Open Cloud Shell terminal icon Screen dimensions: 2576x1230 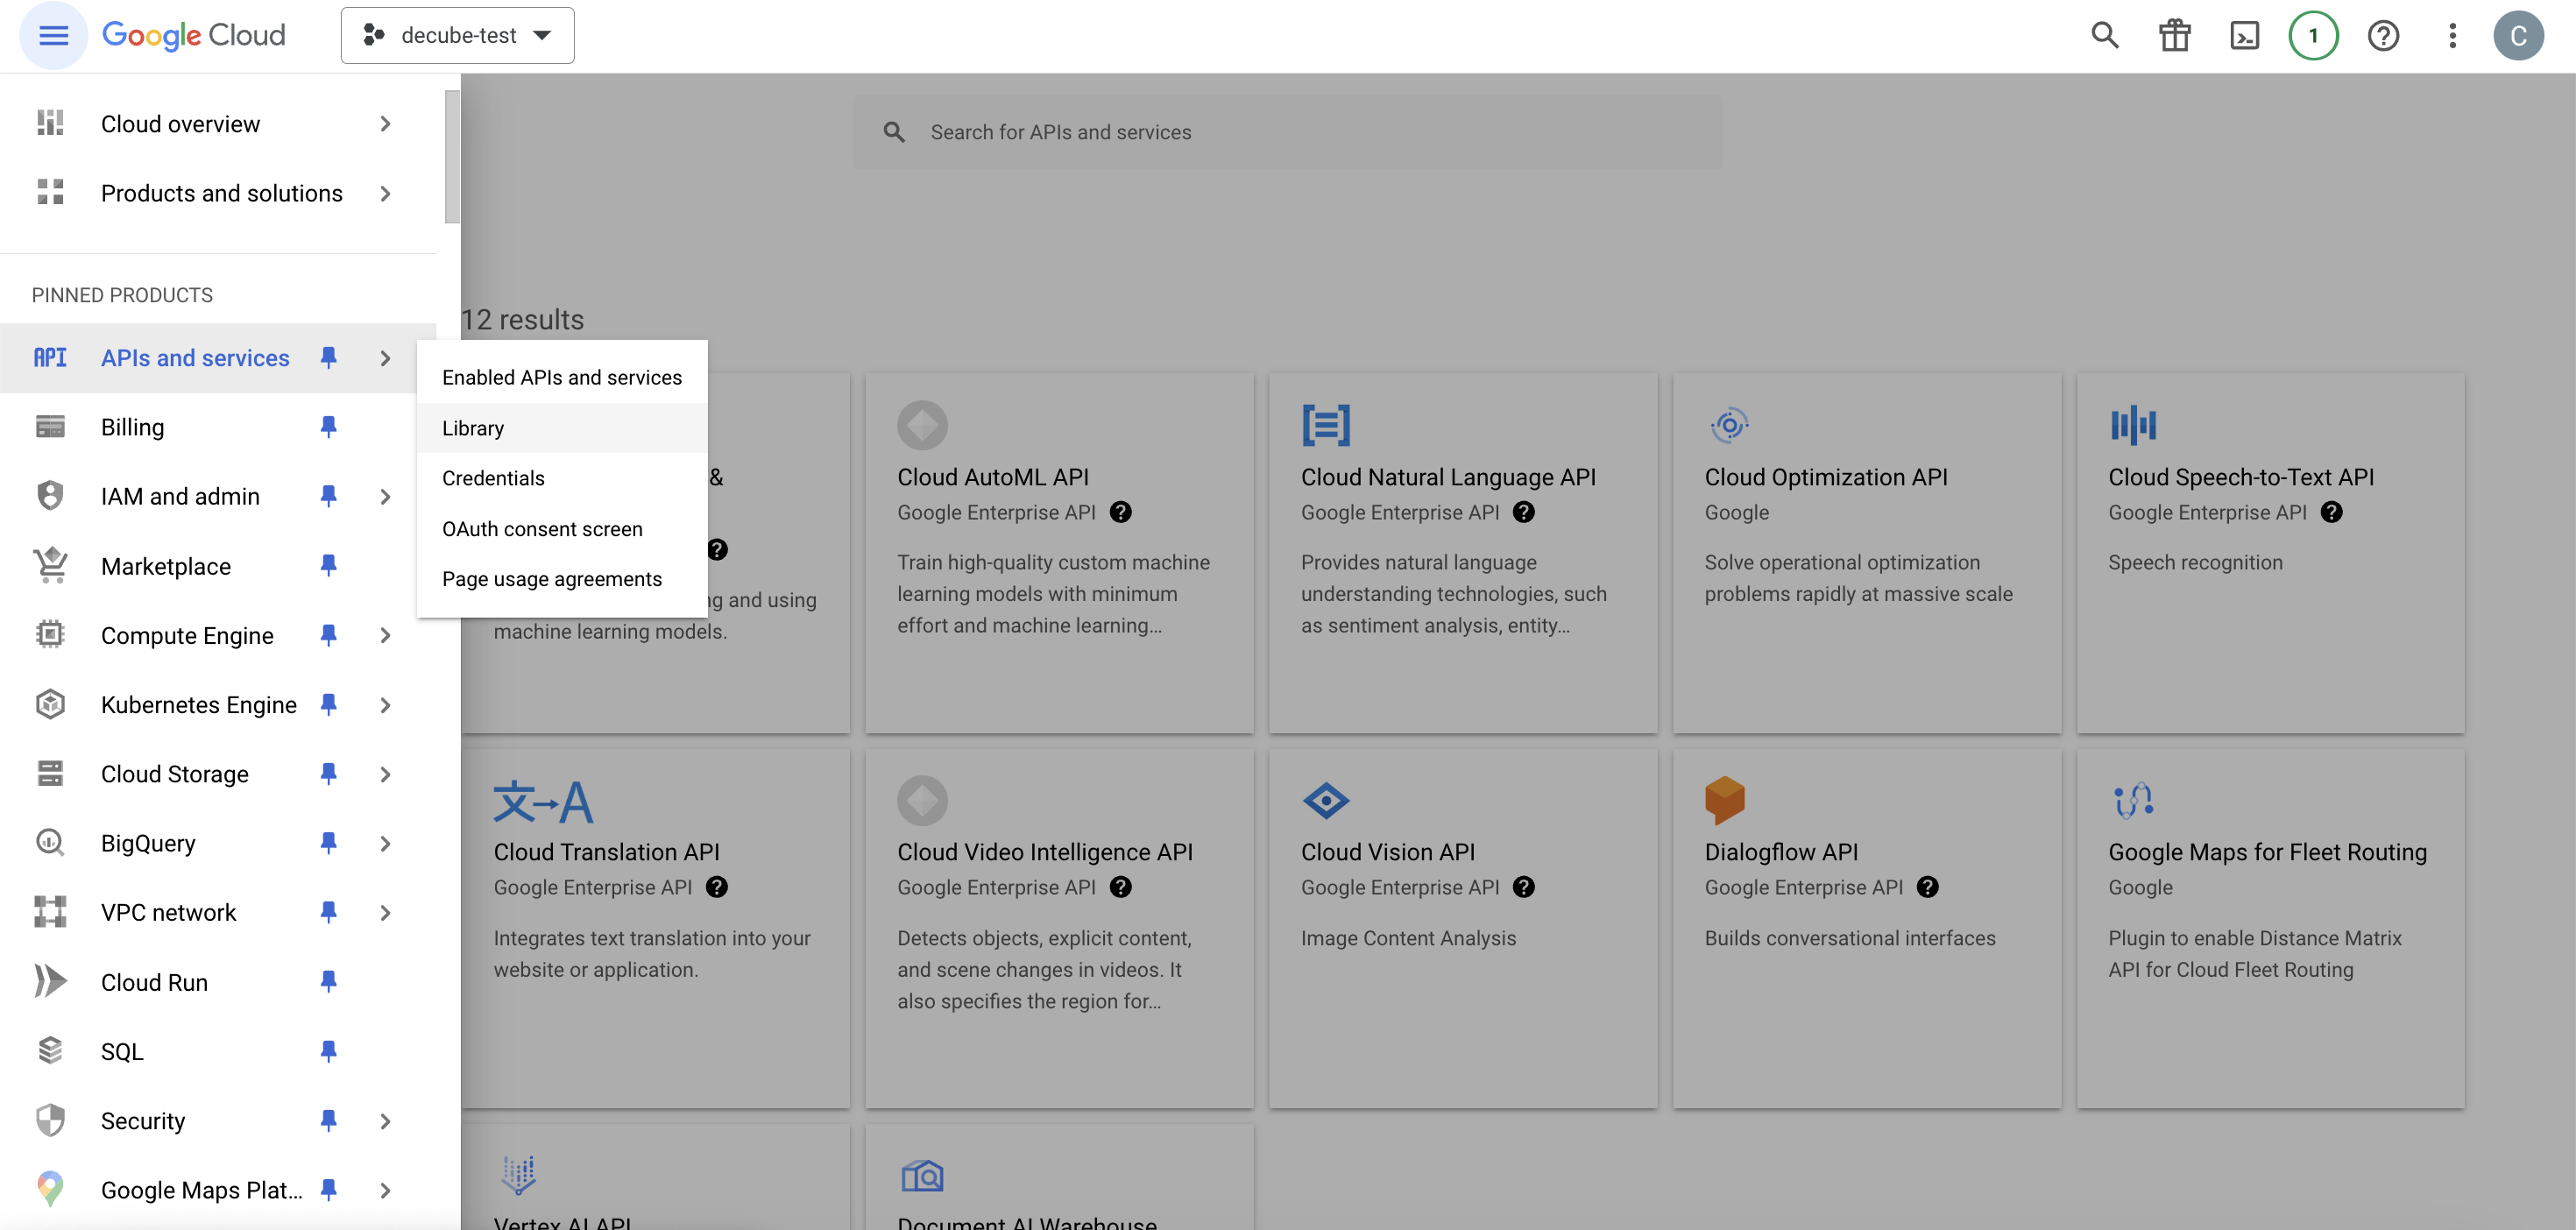click(2244, 36)
